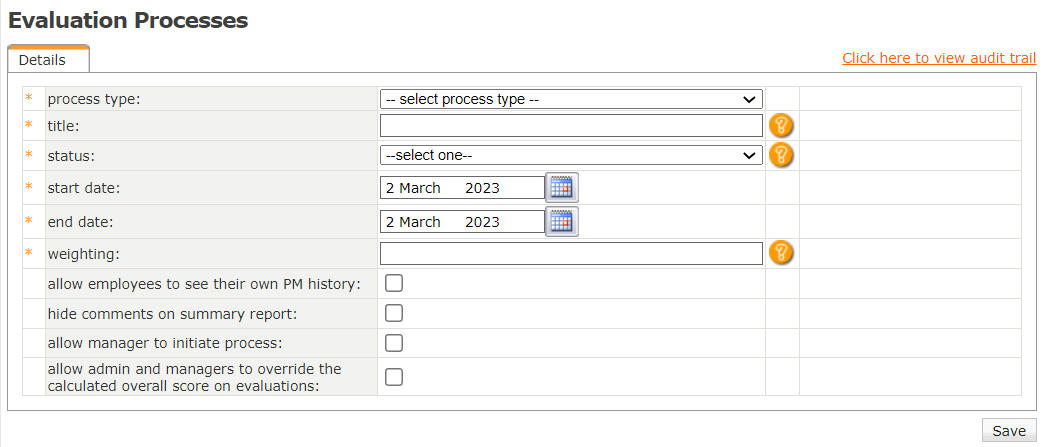Open the status select one dropdown
The height and width of the screenshot is (447, 1044).
click(570, 155)
